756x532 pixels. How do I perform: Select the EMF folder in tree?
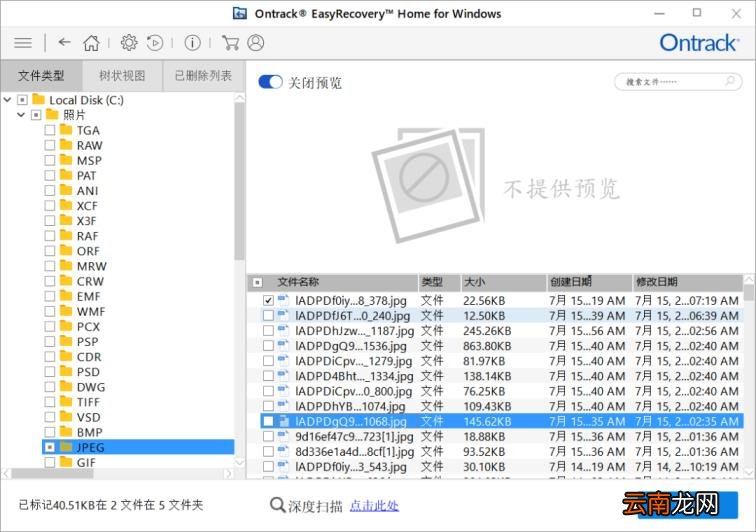pyautogui.click(x=89, y=296)
